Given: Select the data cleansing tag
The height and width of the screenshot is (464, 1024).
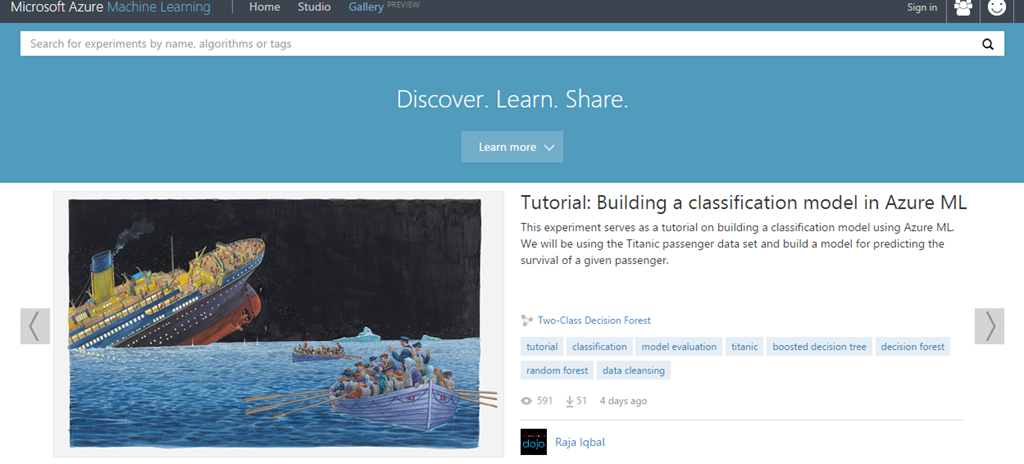Looking at the screenshot, I should click(x=633, y=371).
